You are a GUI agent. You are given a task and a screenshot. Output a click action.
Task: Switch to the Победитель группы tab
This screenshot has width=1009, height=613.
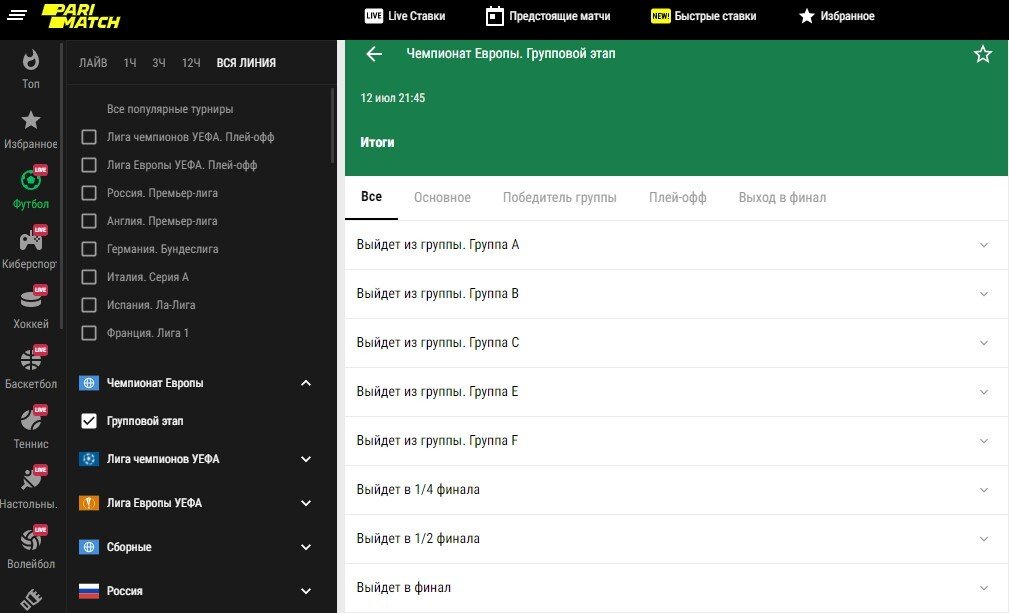[559, 198]
